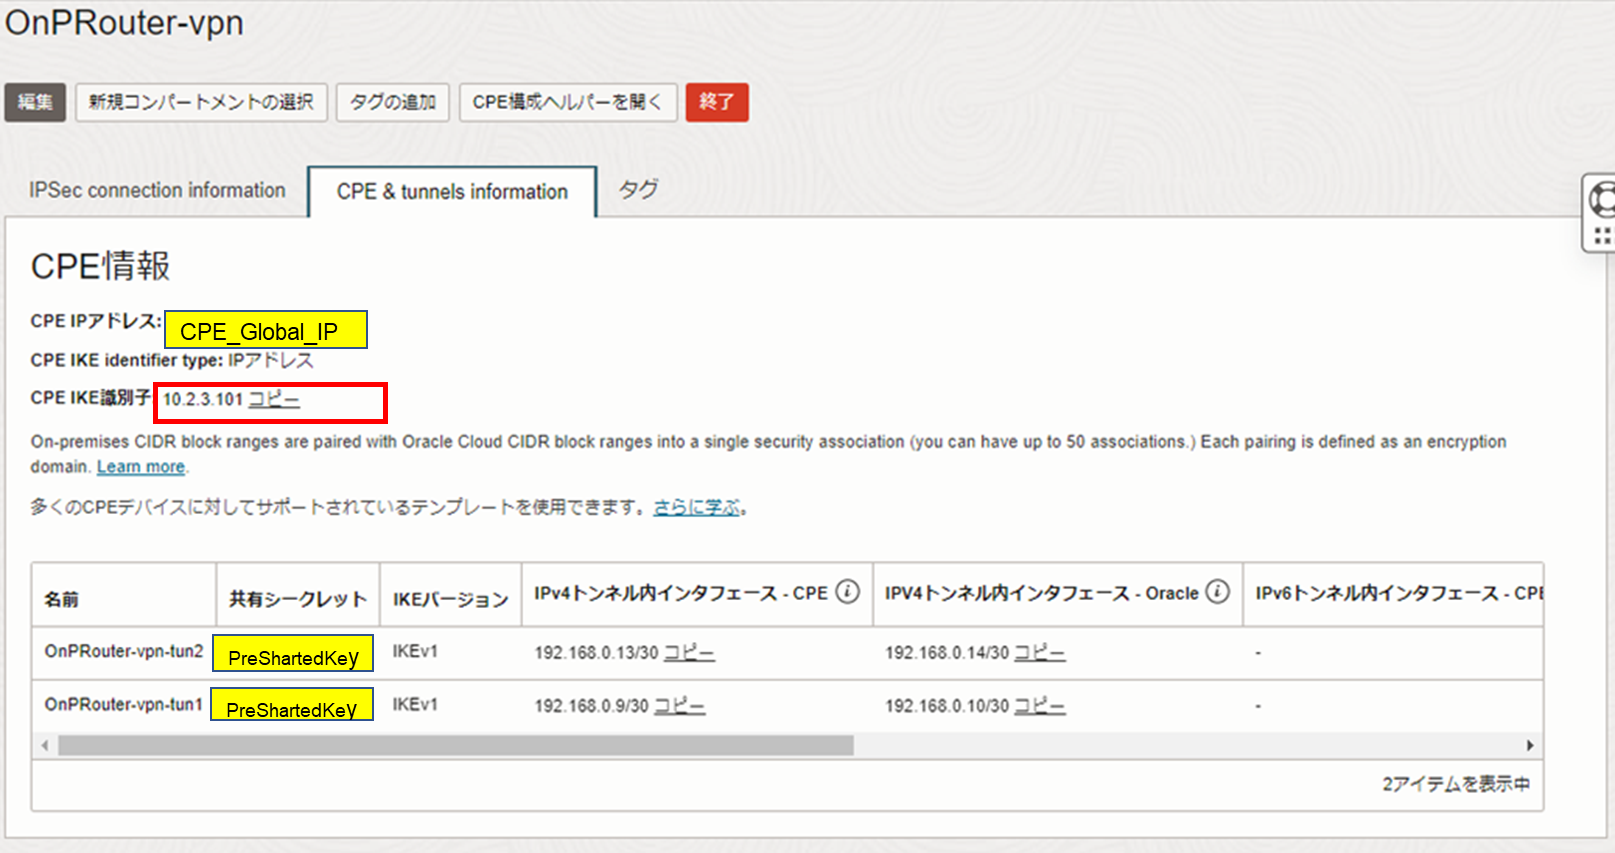Copy 192.168.0.9/30 CPE interface address
The height and width of the screenshot is (853, 1615).
click(x=679, y=706)
